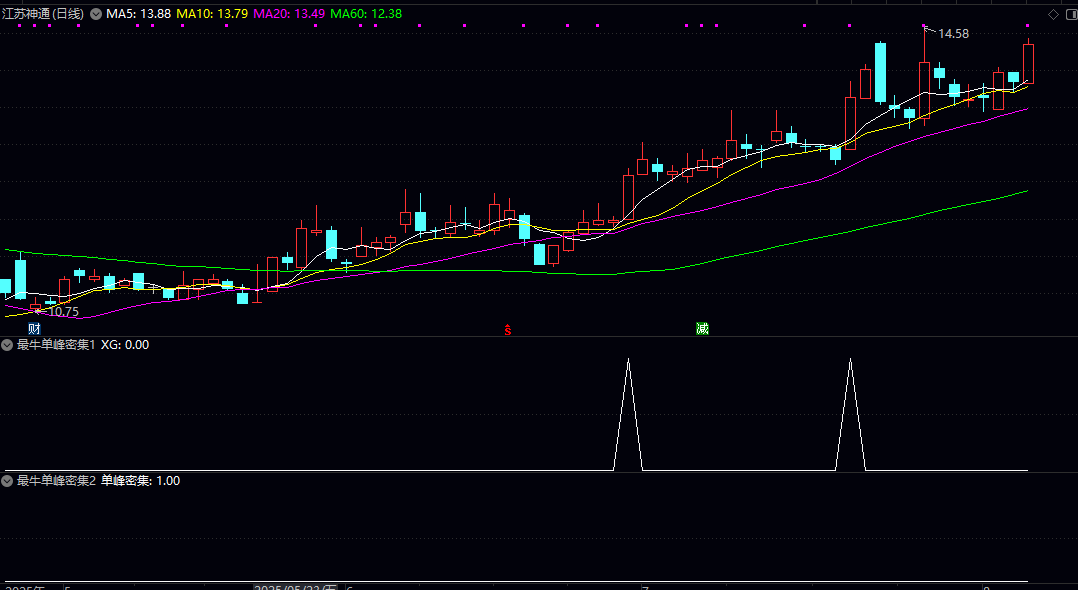Expand the 江苏神通 (日线) main chart dropdown

point(96,14)
